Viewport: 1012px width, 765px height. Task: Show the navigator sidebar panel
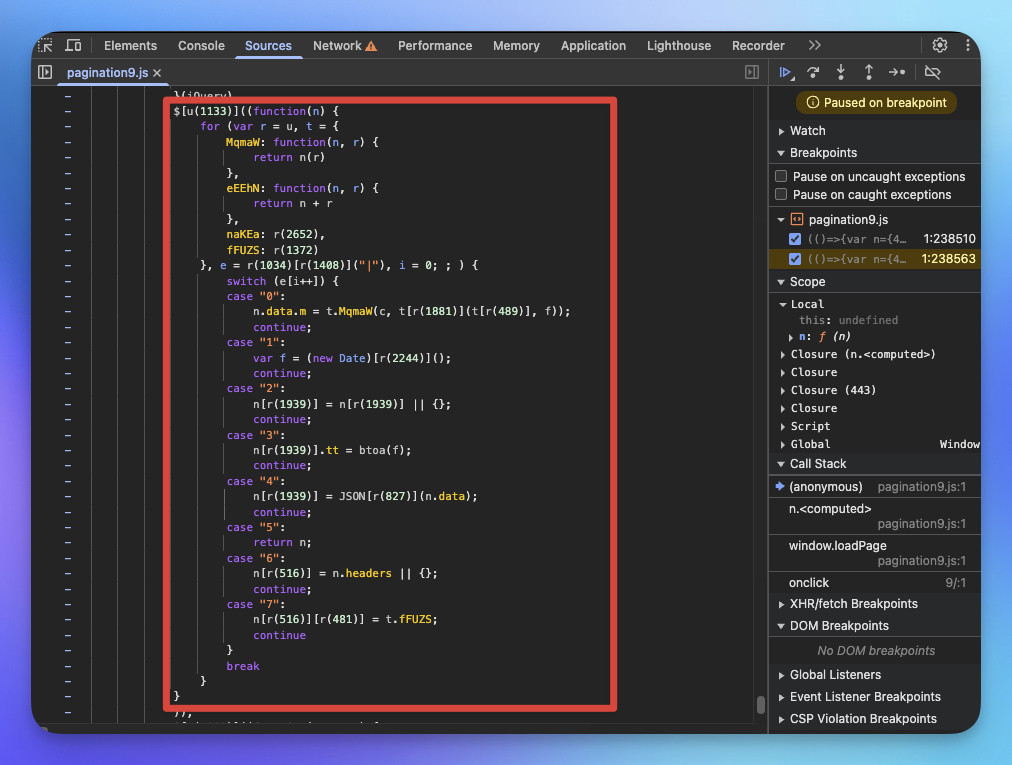pyautogui.click(x=45, y=72)
